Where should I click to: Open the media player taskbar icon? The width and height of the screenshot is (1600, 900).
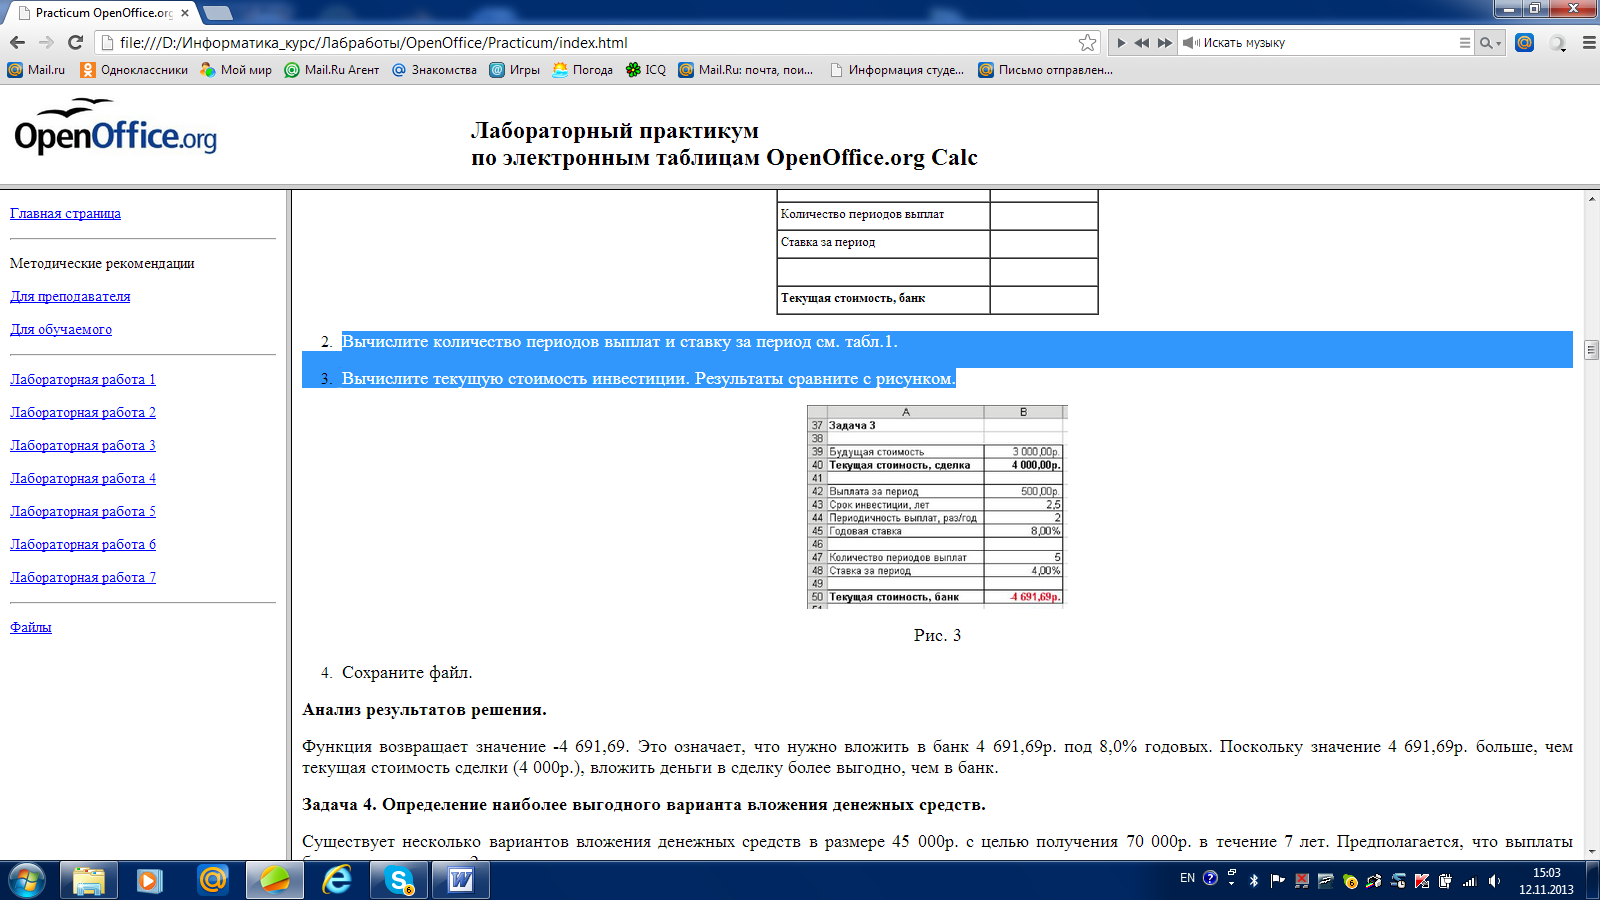point(150,880)
